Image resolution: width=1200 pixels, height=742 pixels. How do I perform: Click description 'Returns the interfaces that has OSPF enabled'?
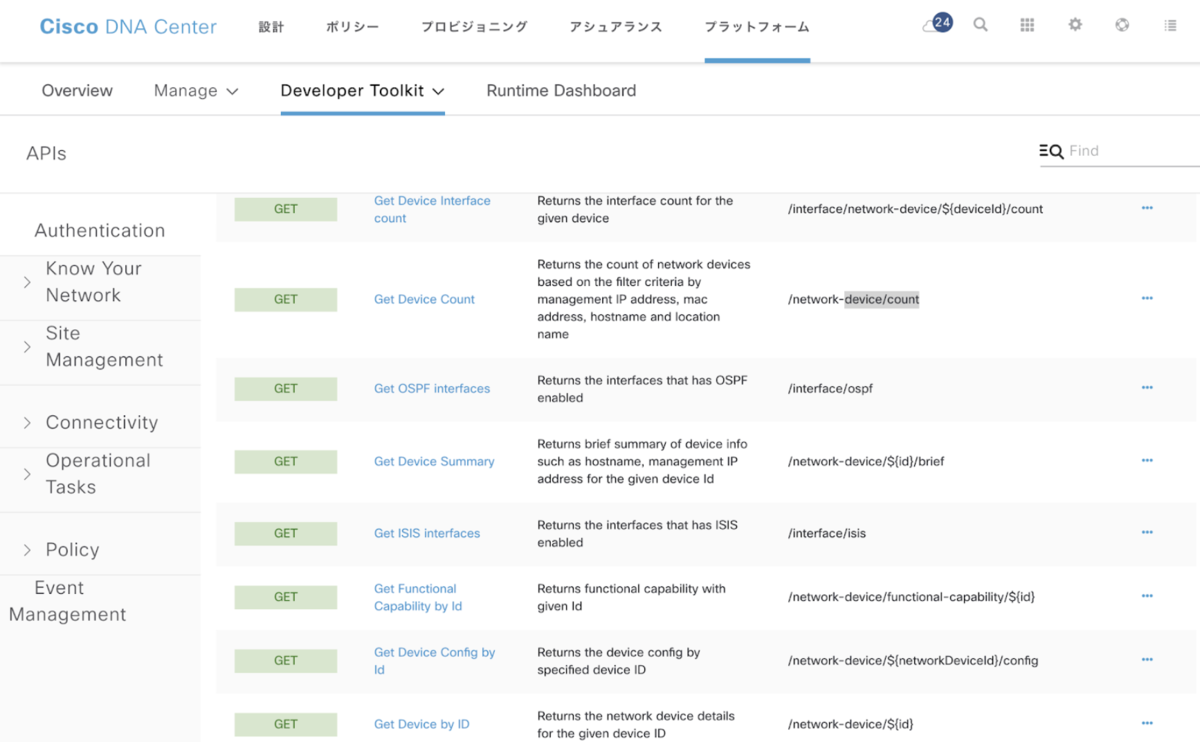(x=642, y=388)
